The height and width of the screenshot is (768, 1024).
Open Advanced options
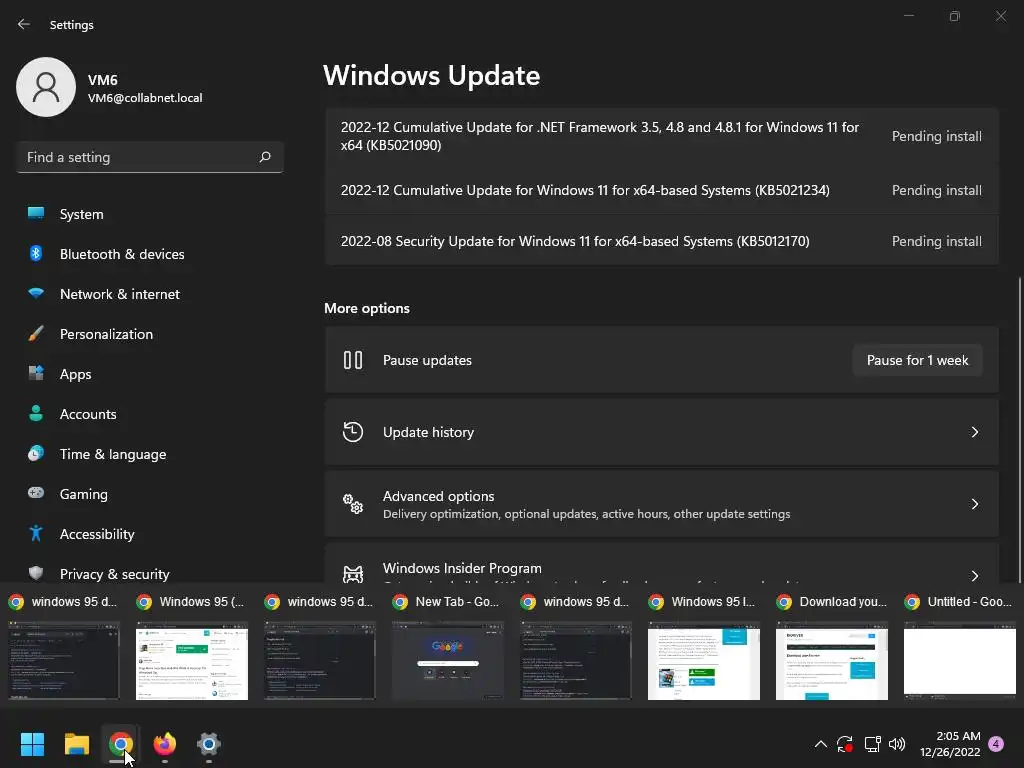point(662,504)
